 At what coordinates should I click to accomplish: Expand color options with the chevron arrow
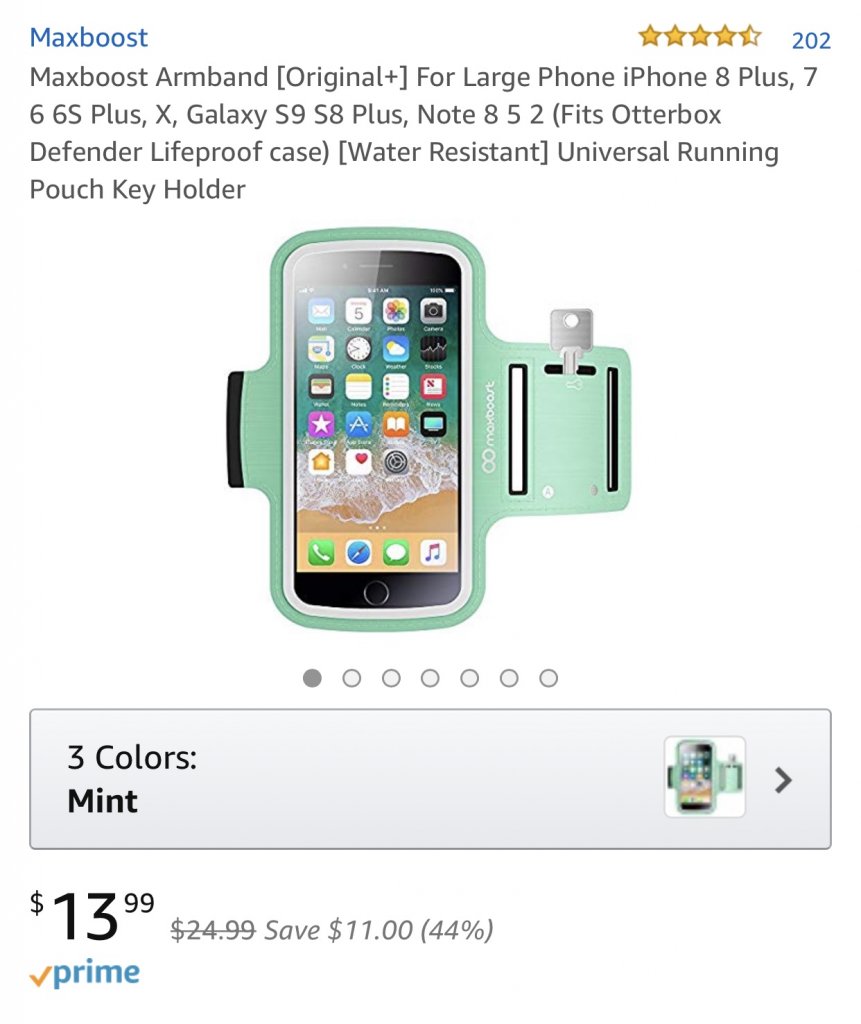783,780
